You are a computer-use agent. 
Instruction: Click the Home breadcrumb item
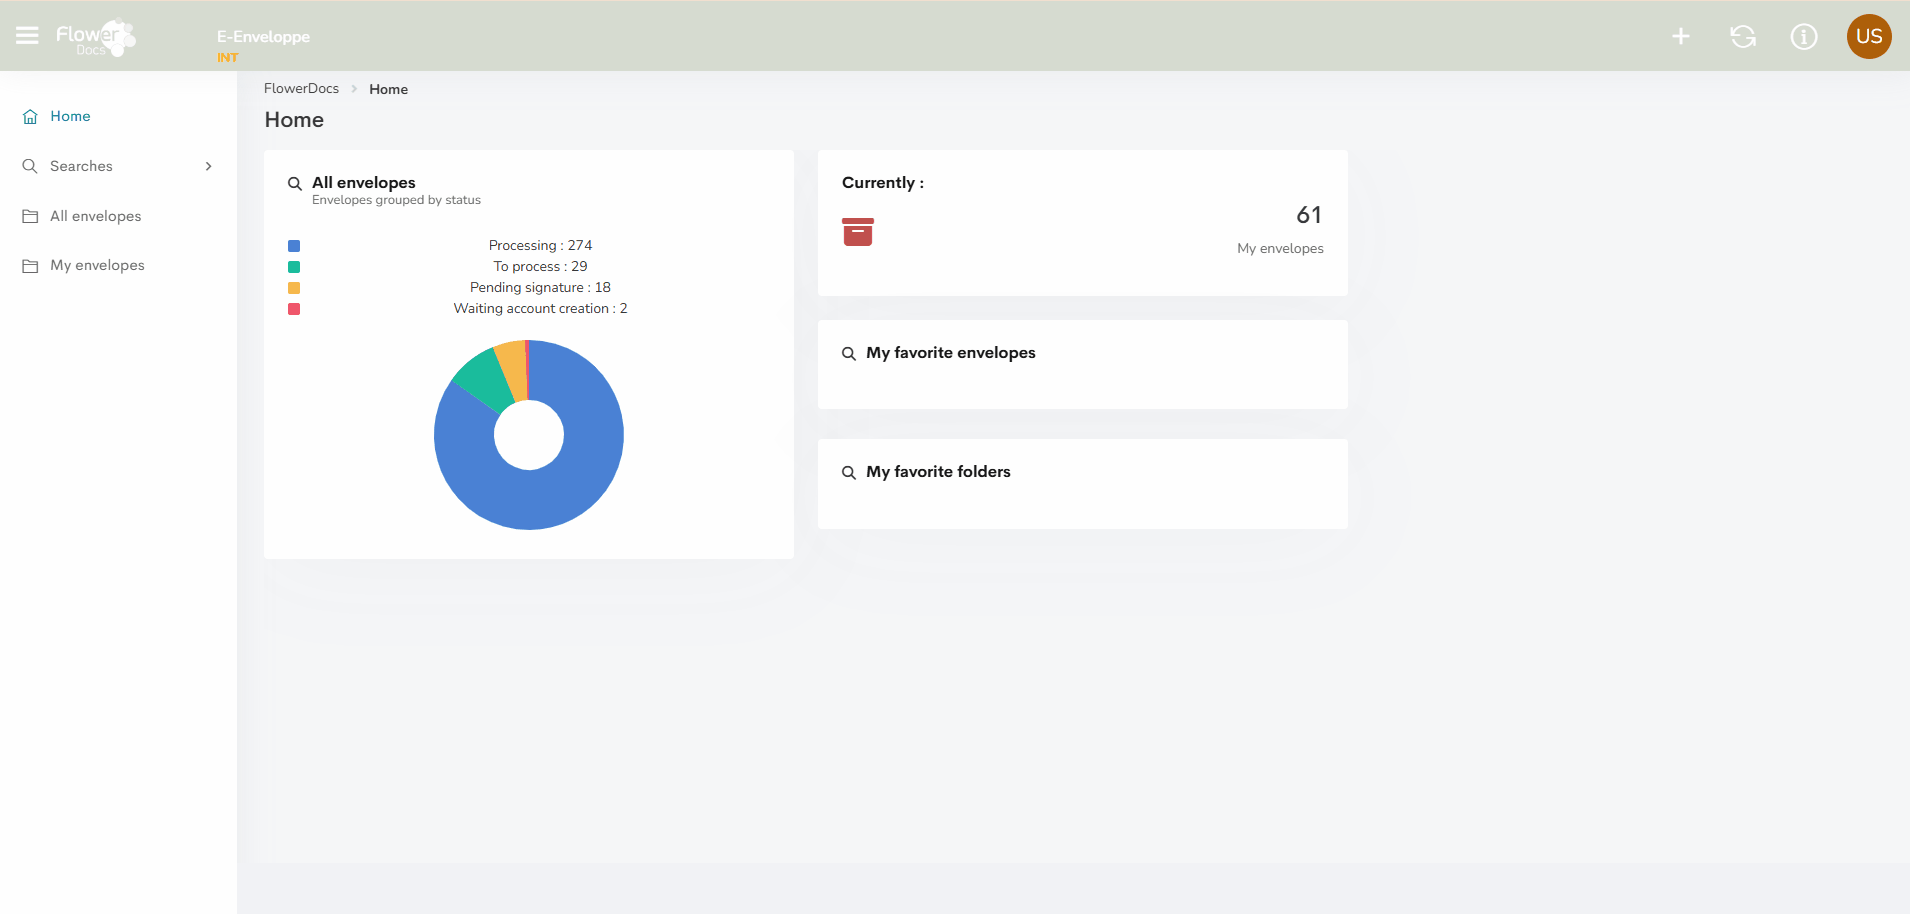pos(388,89)
